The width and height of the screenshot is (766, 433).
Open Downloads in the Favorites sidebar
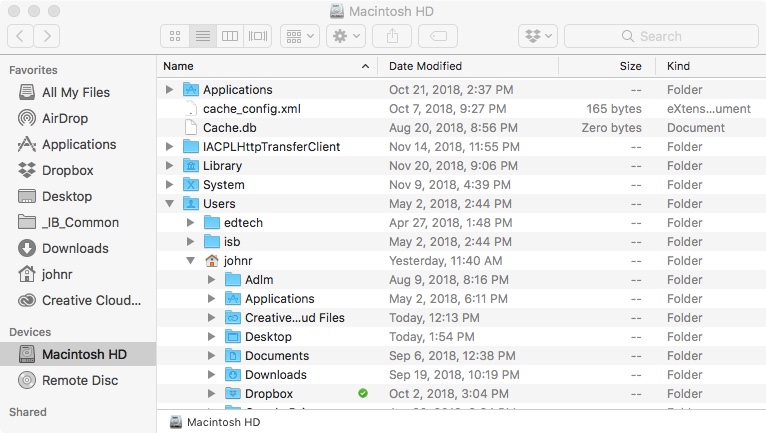tap(75, 248)
